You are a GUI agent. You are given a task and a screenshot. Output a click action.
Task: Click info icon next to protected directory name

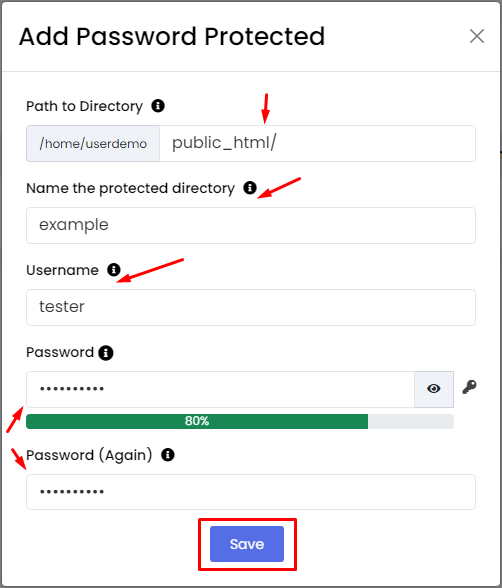click(250, 188)
